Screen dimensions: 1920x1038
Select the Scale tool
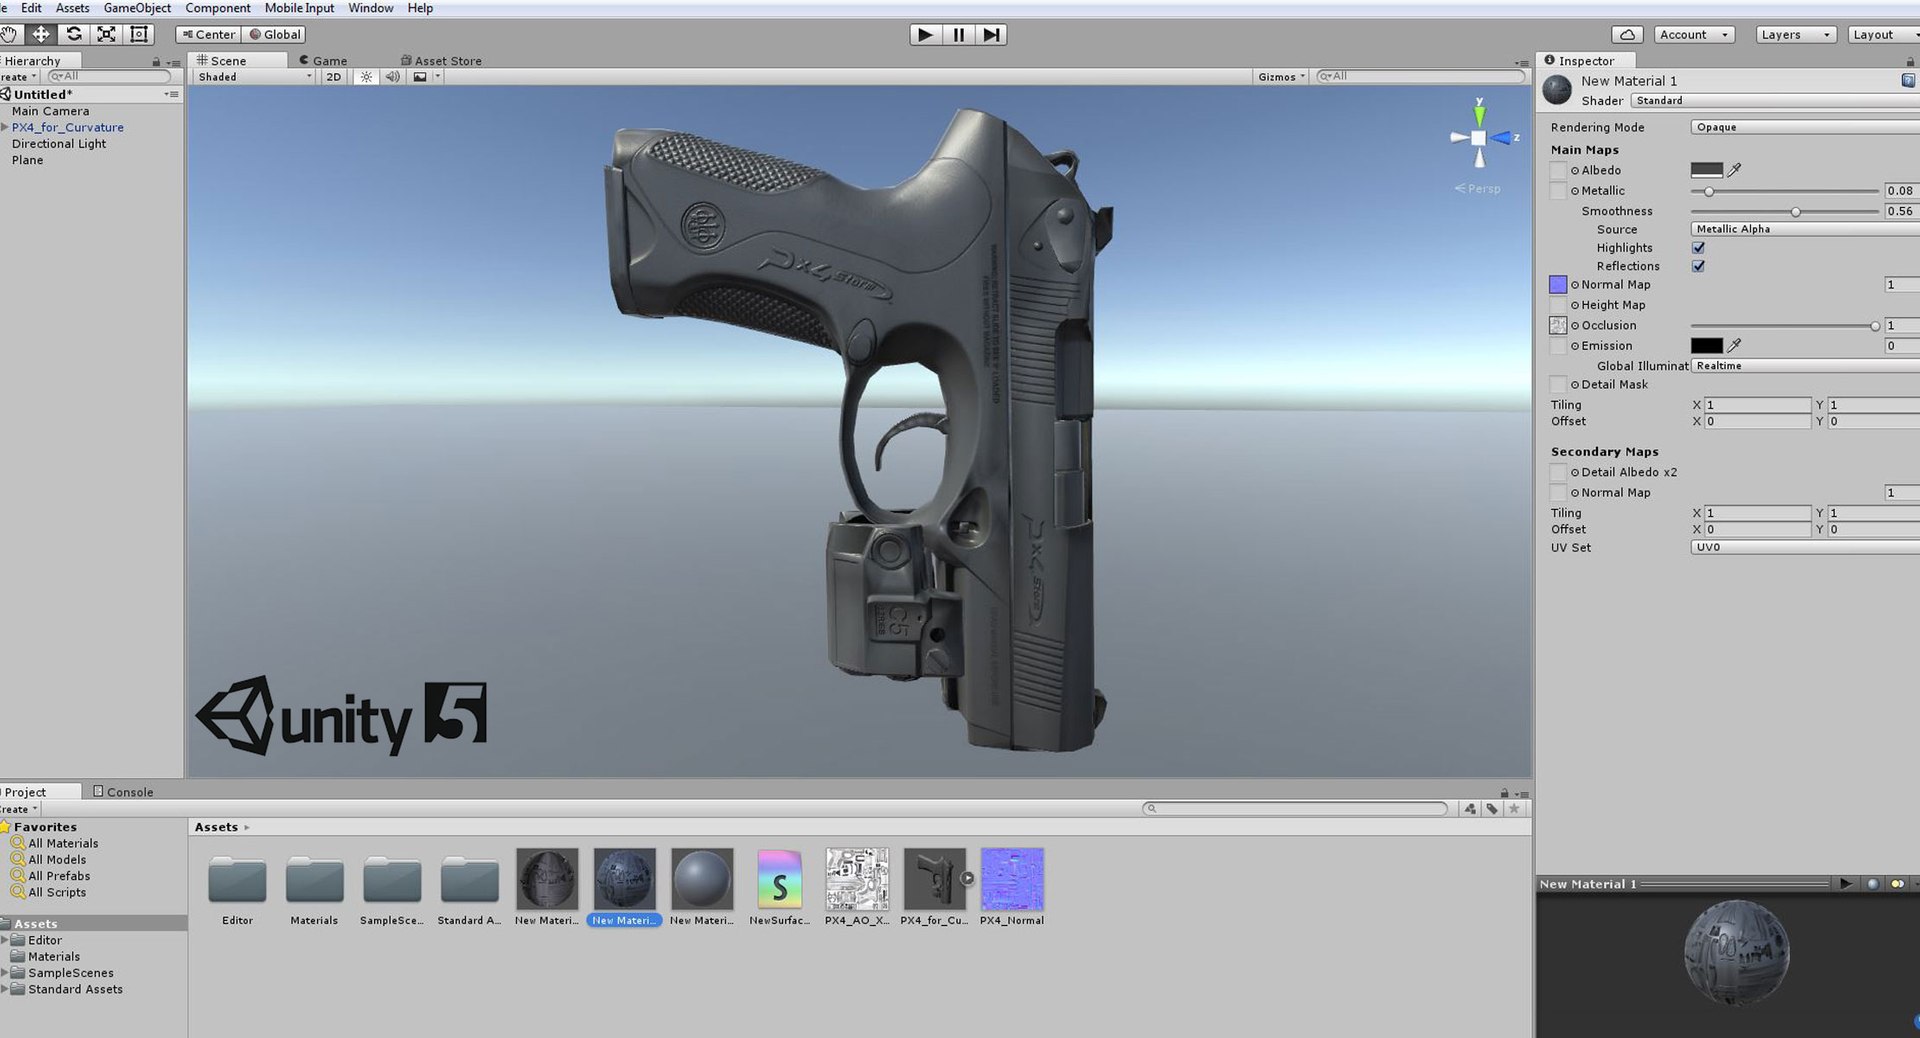pyautogui.click(x=106, y=34)
